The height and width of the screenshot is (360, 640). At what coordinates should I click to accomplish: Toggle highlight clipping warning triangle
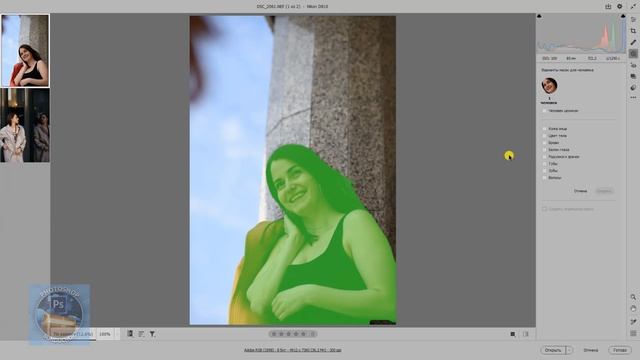pos(623,16)
